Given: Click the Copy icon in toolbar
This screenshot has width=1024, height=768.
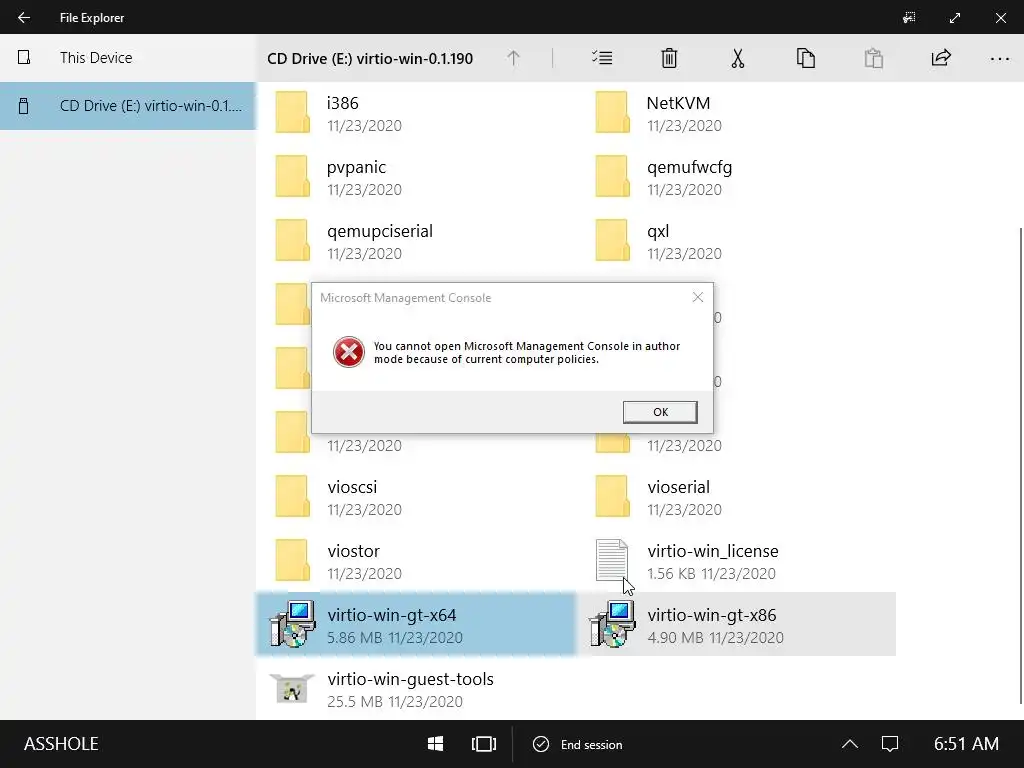Looking at the screenshot, I should pos(806,58).
